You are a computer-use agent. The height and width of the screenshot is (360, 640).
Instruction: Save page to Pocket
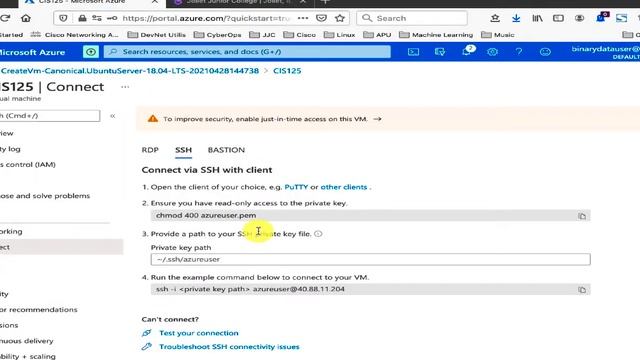(321, 18)
